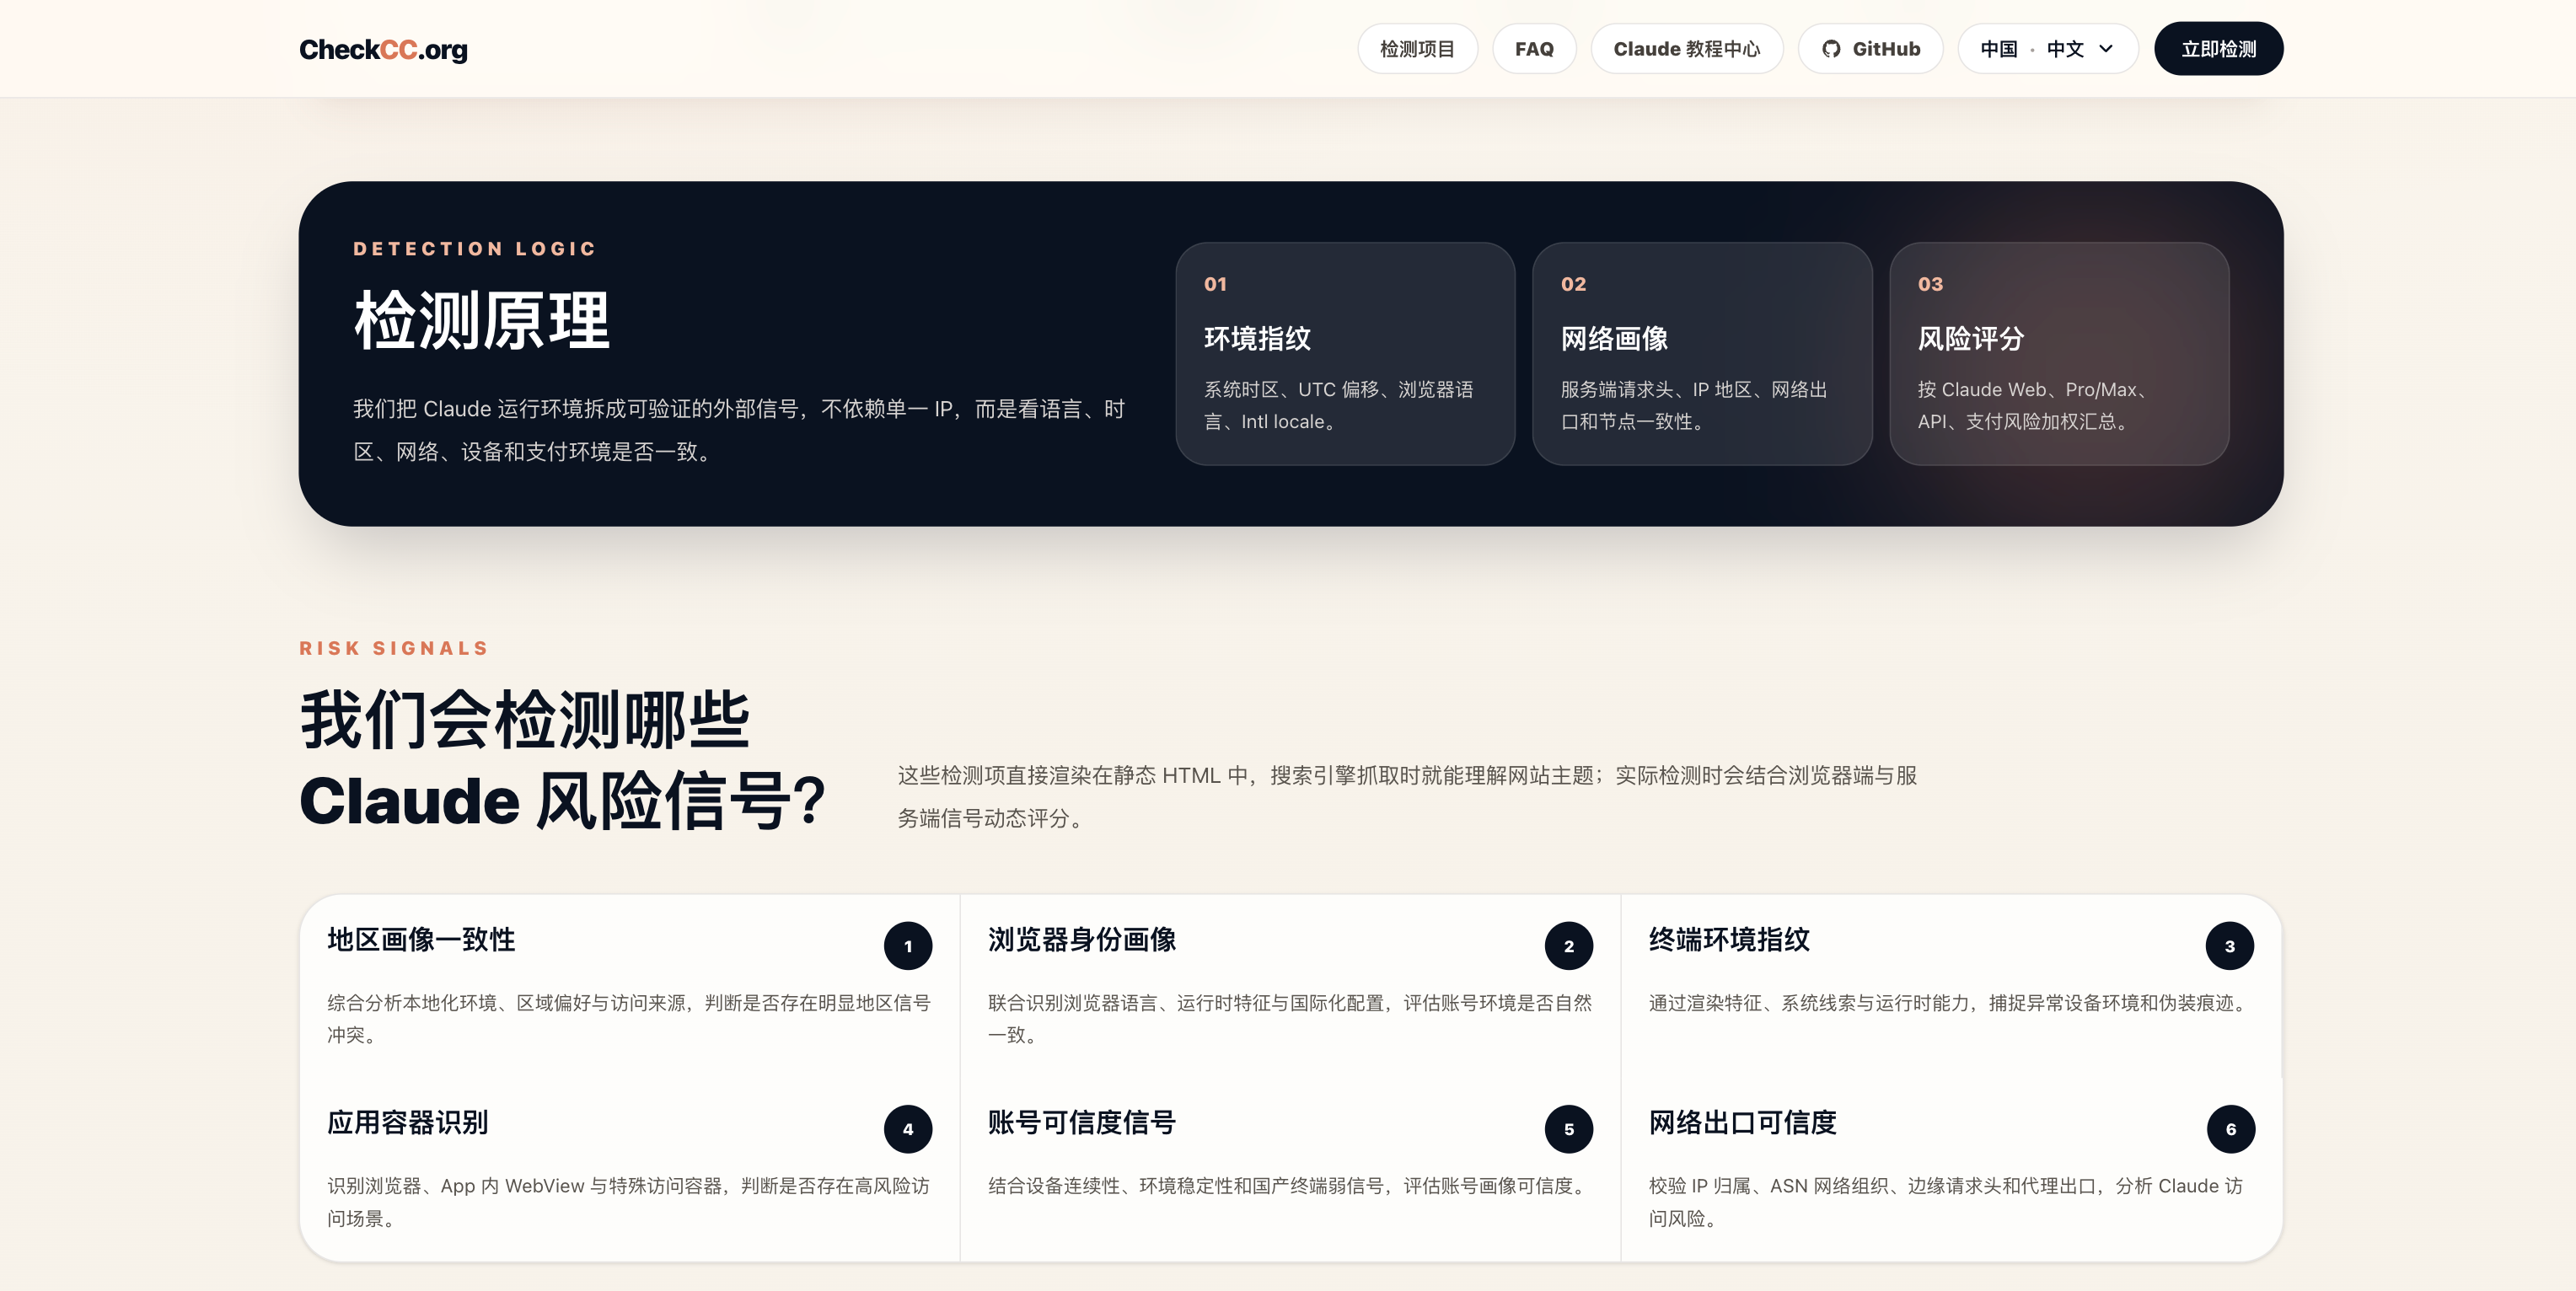The width and height of the screenshot is (2576, 1291).
Task: Click the 我们会检测哪些 Claude 风险信号 heading
Action: point(562,760)
